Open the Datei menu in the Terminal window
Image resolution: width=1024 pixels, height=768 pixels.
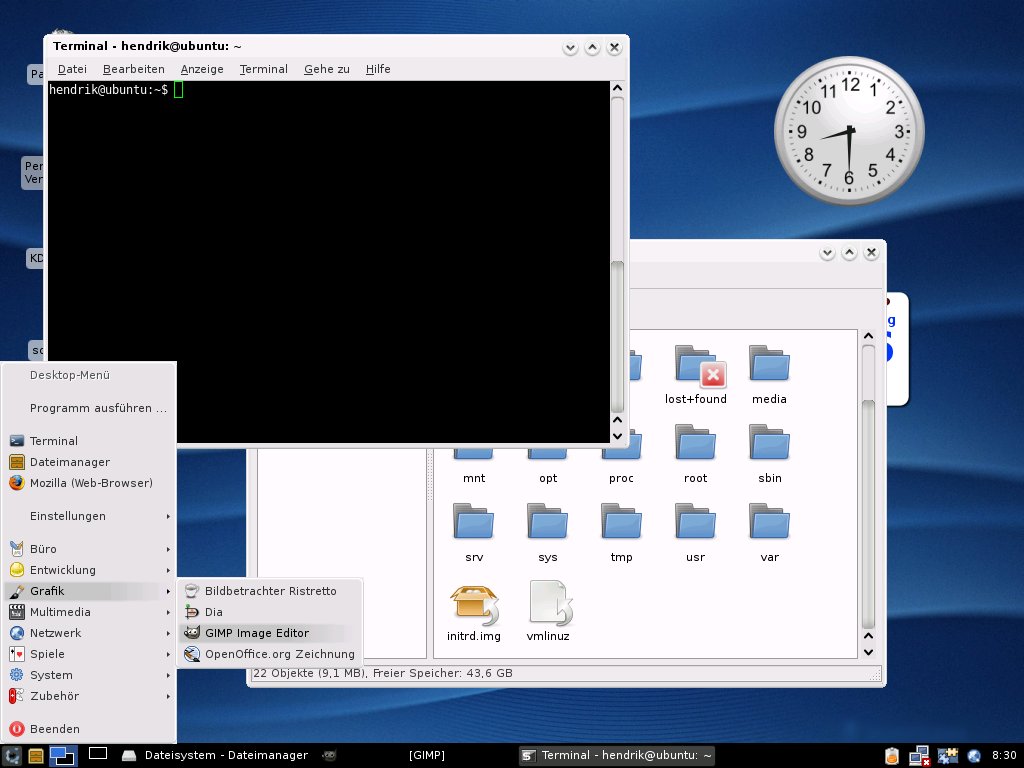(x=72, y=69)
